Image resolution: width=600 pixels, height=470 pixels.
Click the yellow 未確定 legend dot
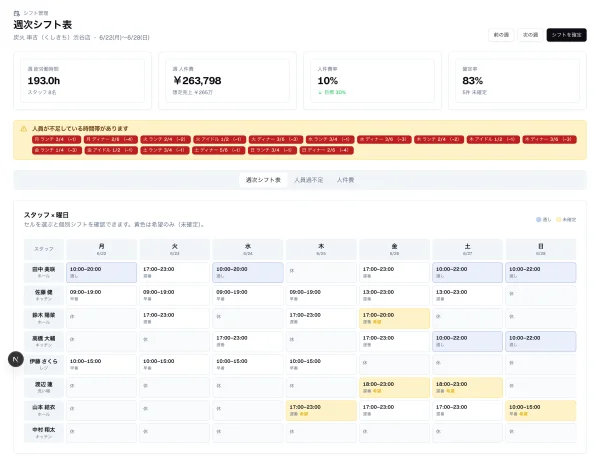(x=559, y=220)
